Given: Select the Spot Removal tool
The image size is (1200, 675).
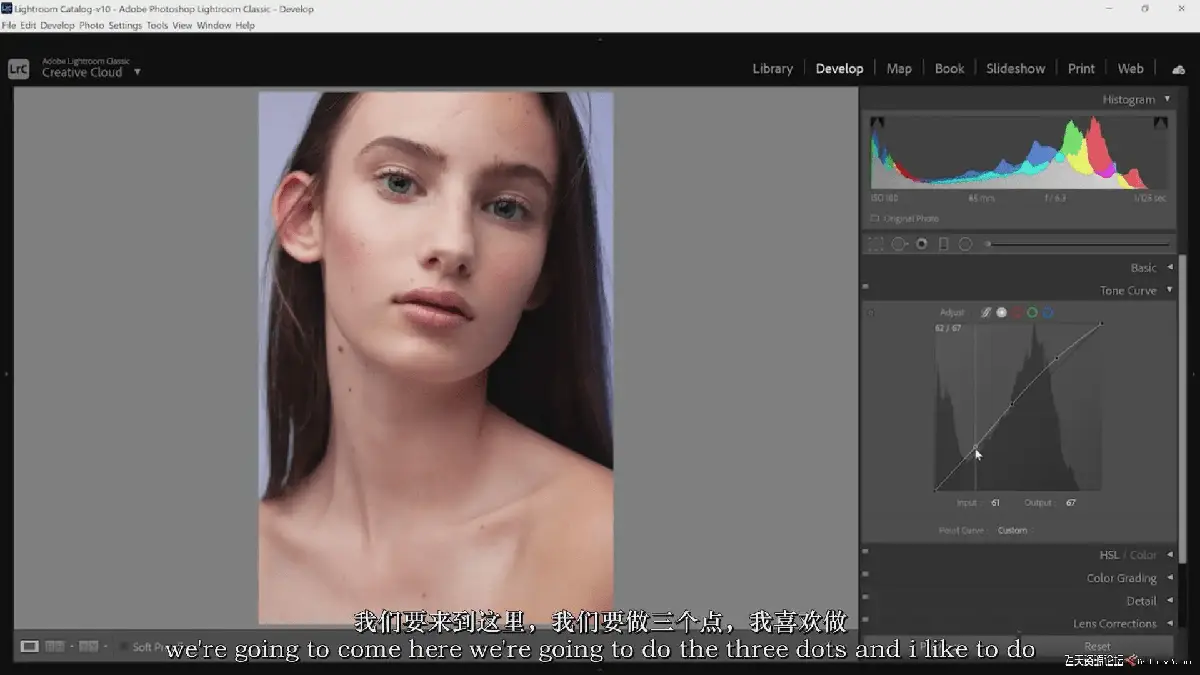Looking at the screenshot, I should [899, 244].
